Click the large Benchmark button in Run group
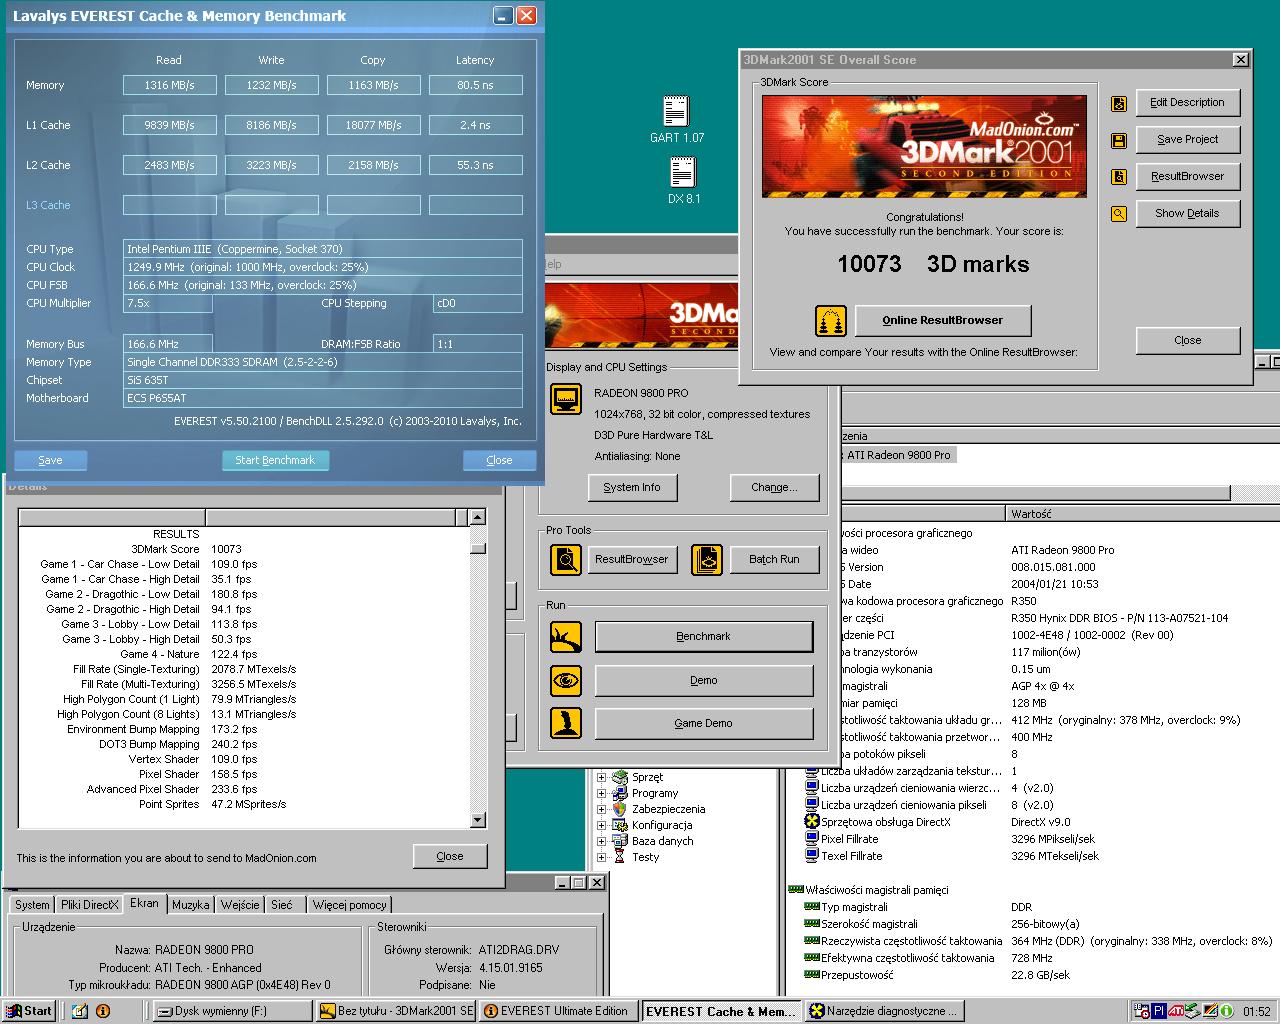The width and height of the screenshot is (1280, 1024). (703, 637)
